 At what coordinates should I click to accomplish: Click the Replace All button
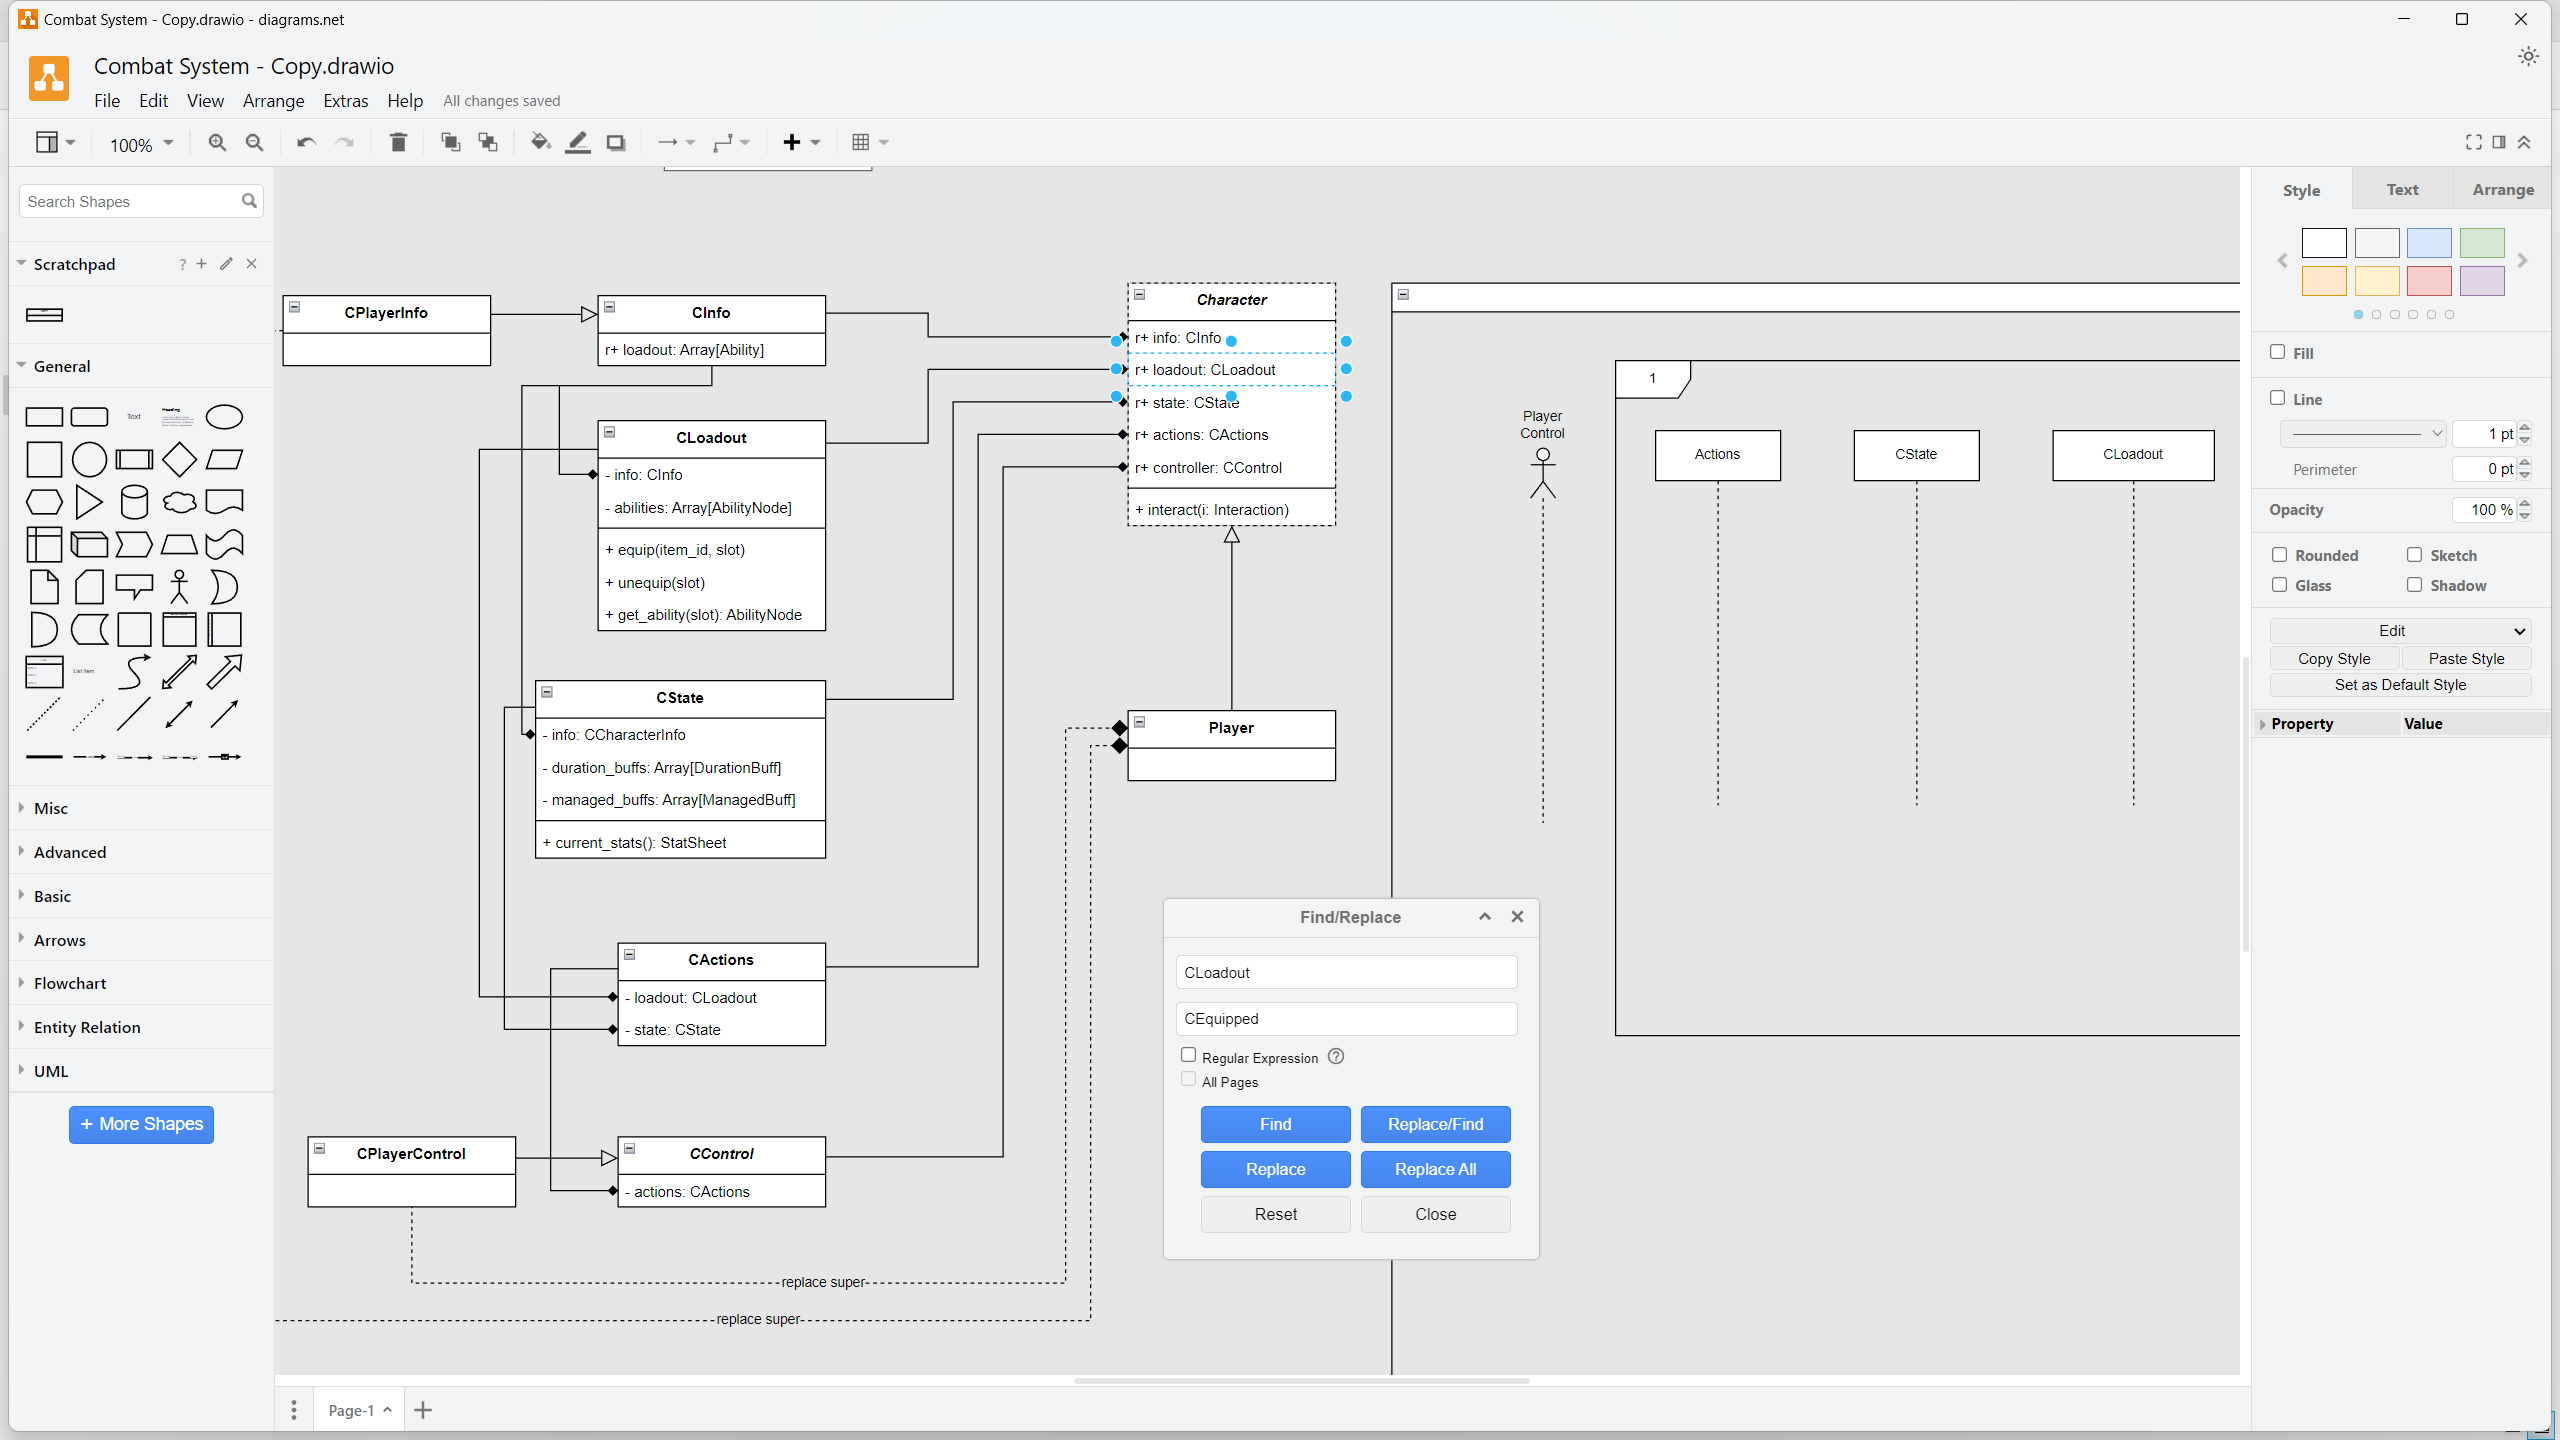click(x=1434, y=1169)
